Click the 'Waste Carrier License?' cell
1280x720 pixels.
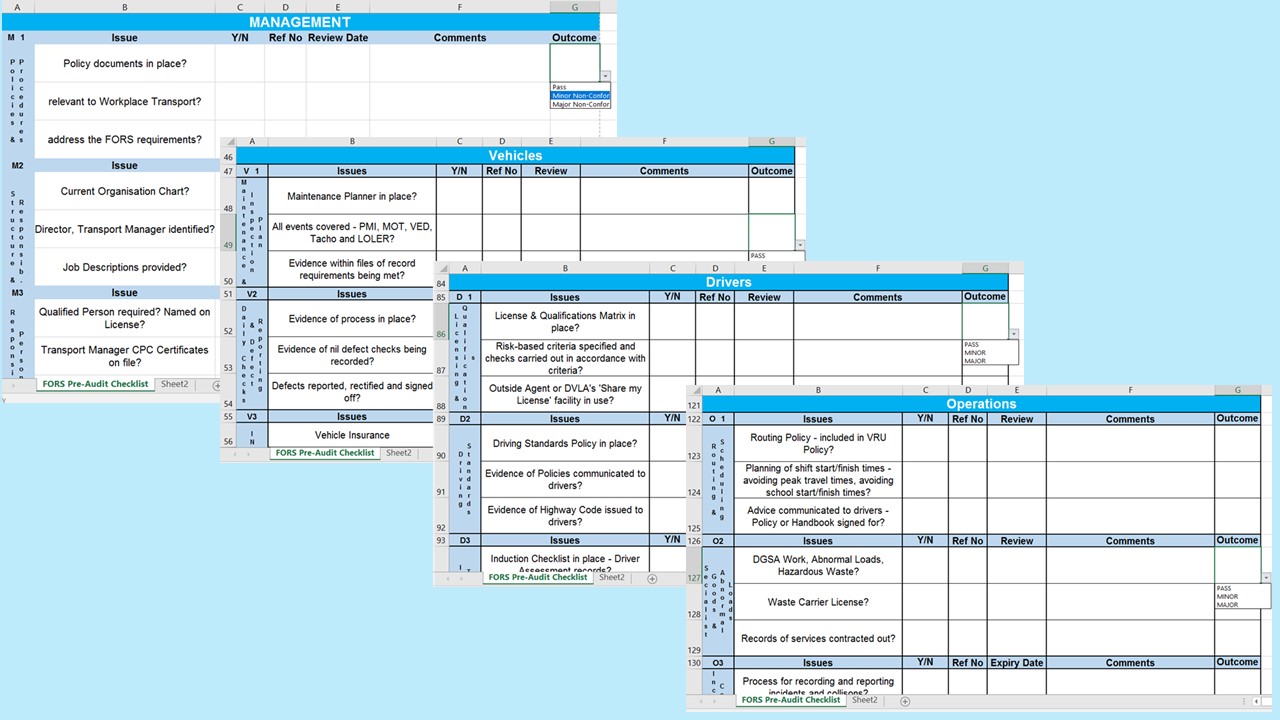[x=817, y=602]
